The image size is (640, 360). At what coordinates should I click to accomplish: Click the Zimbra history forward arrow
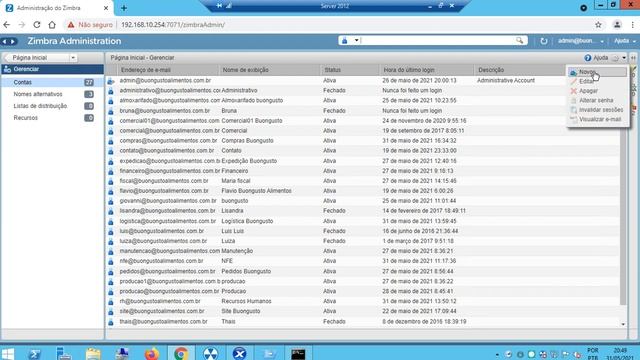coord(13,41)
